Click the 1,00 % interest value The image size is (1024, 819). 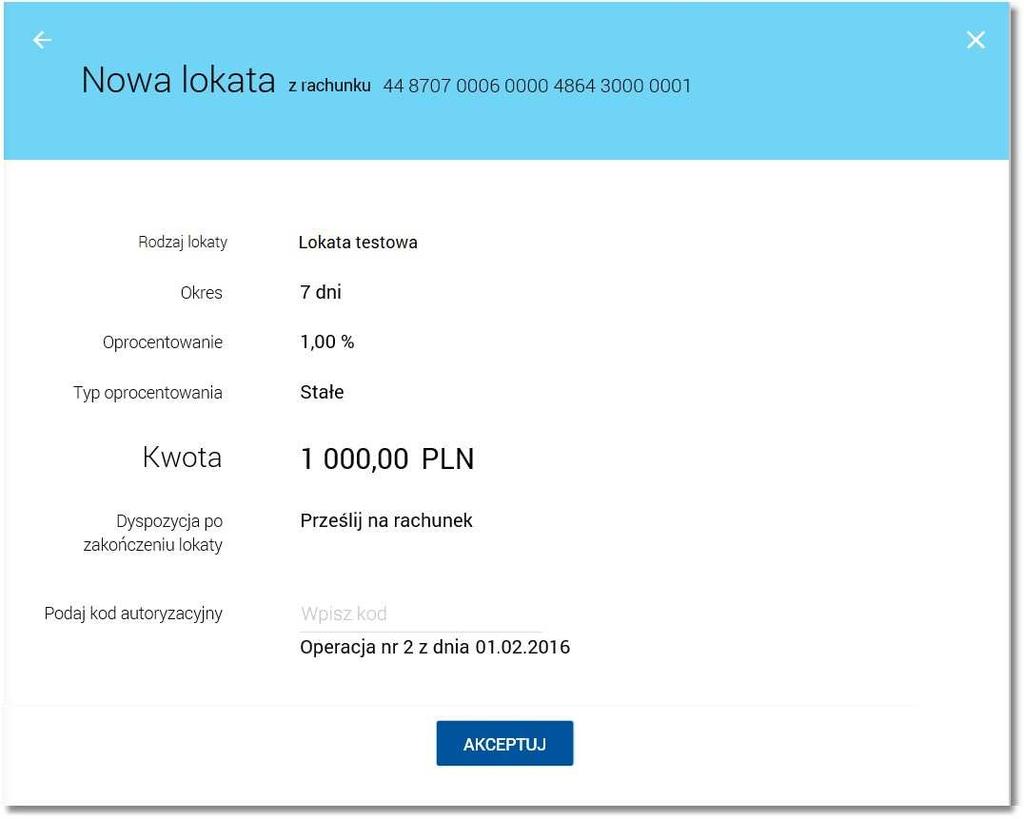(327, 342)
